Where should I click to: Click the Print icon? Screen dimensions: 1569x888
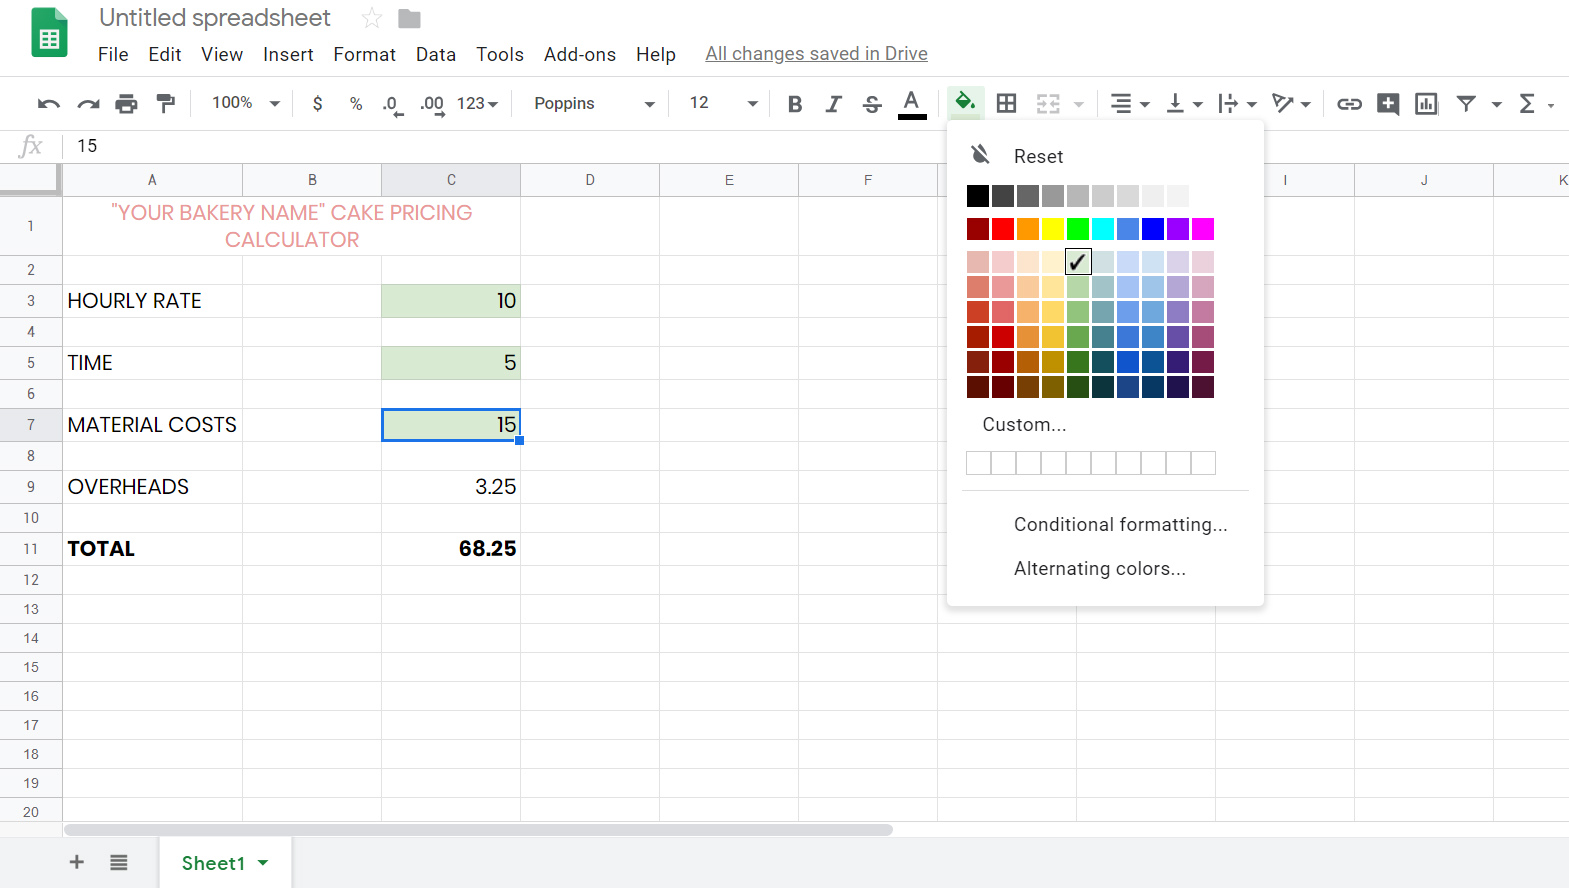(126, 104)
